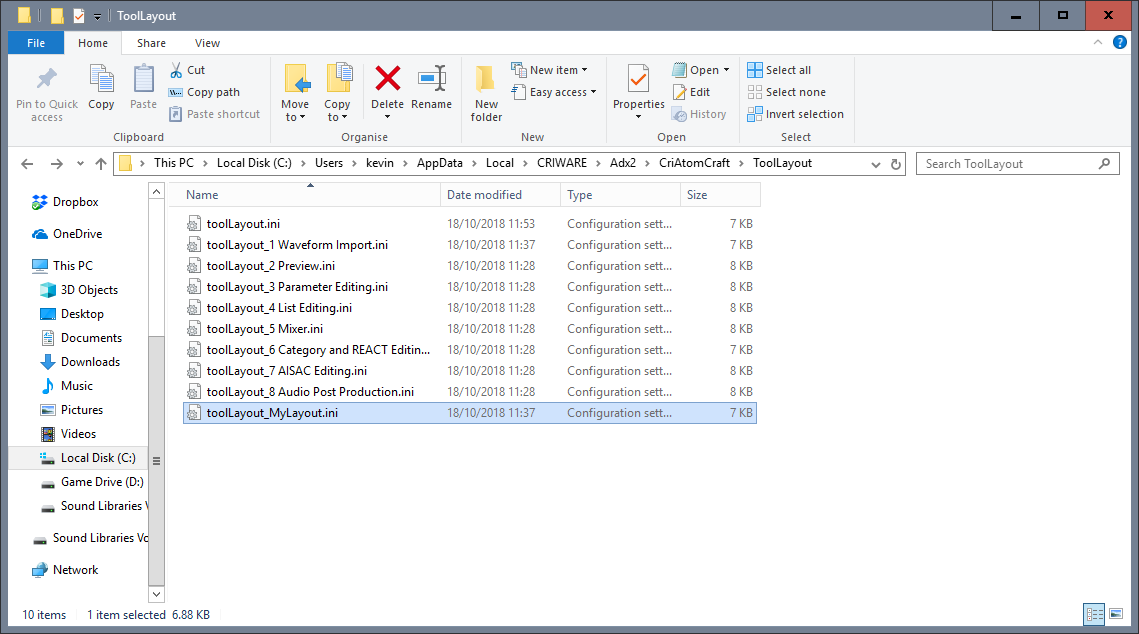Open the recent locations dropdown arrow
The width and height of the screenshot is (1139, 634).
click(x=80, y=164)
